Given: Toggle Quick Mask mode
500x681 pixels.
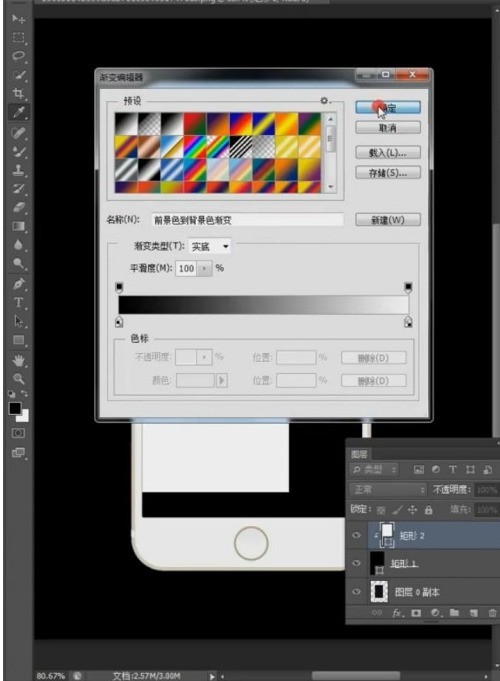Looking at the screenshot, I should (x=18, y=433).
